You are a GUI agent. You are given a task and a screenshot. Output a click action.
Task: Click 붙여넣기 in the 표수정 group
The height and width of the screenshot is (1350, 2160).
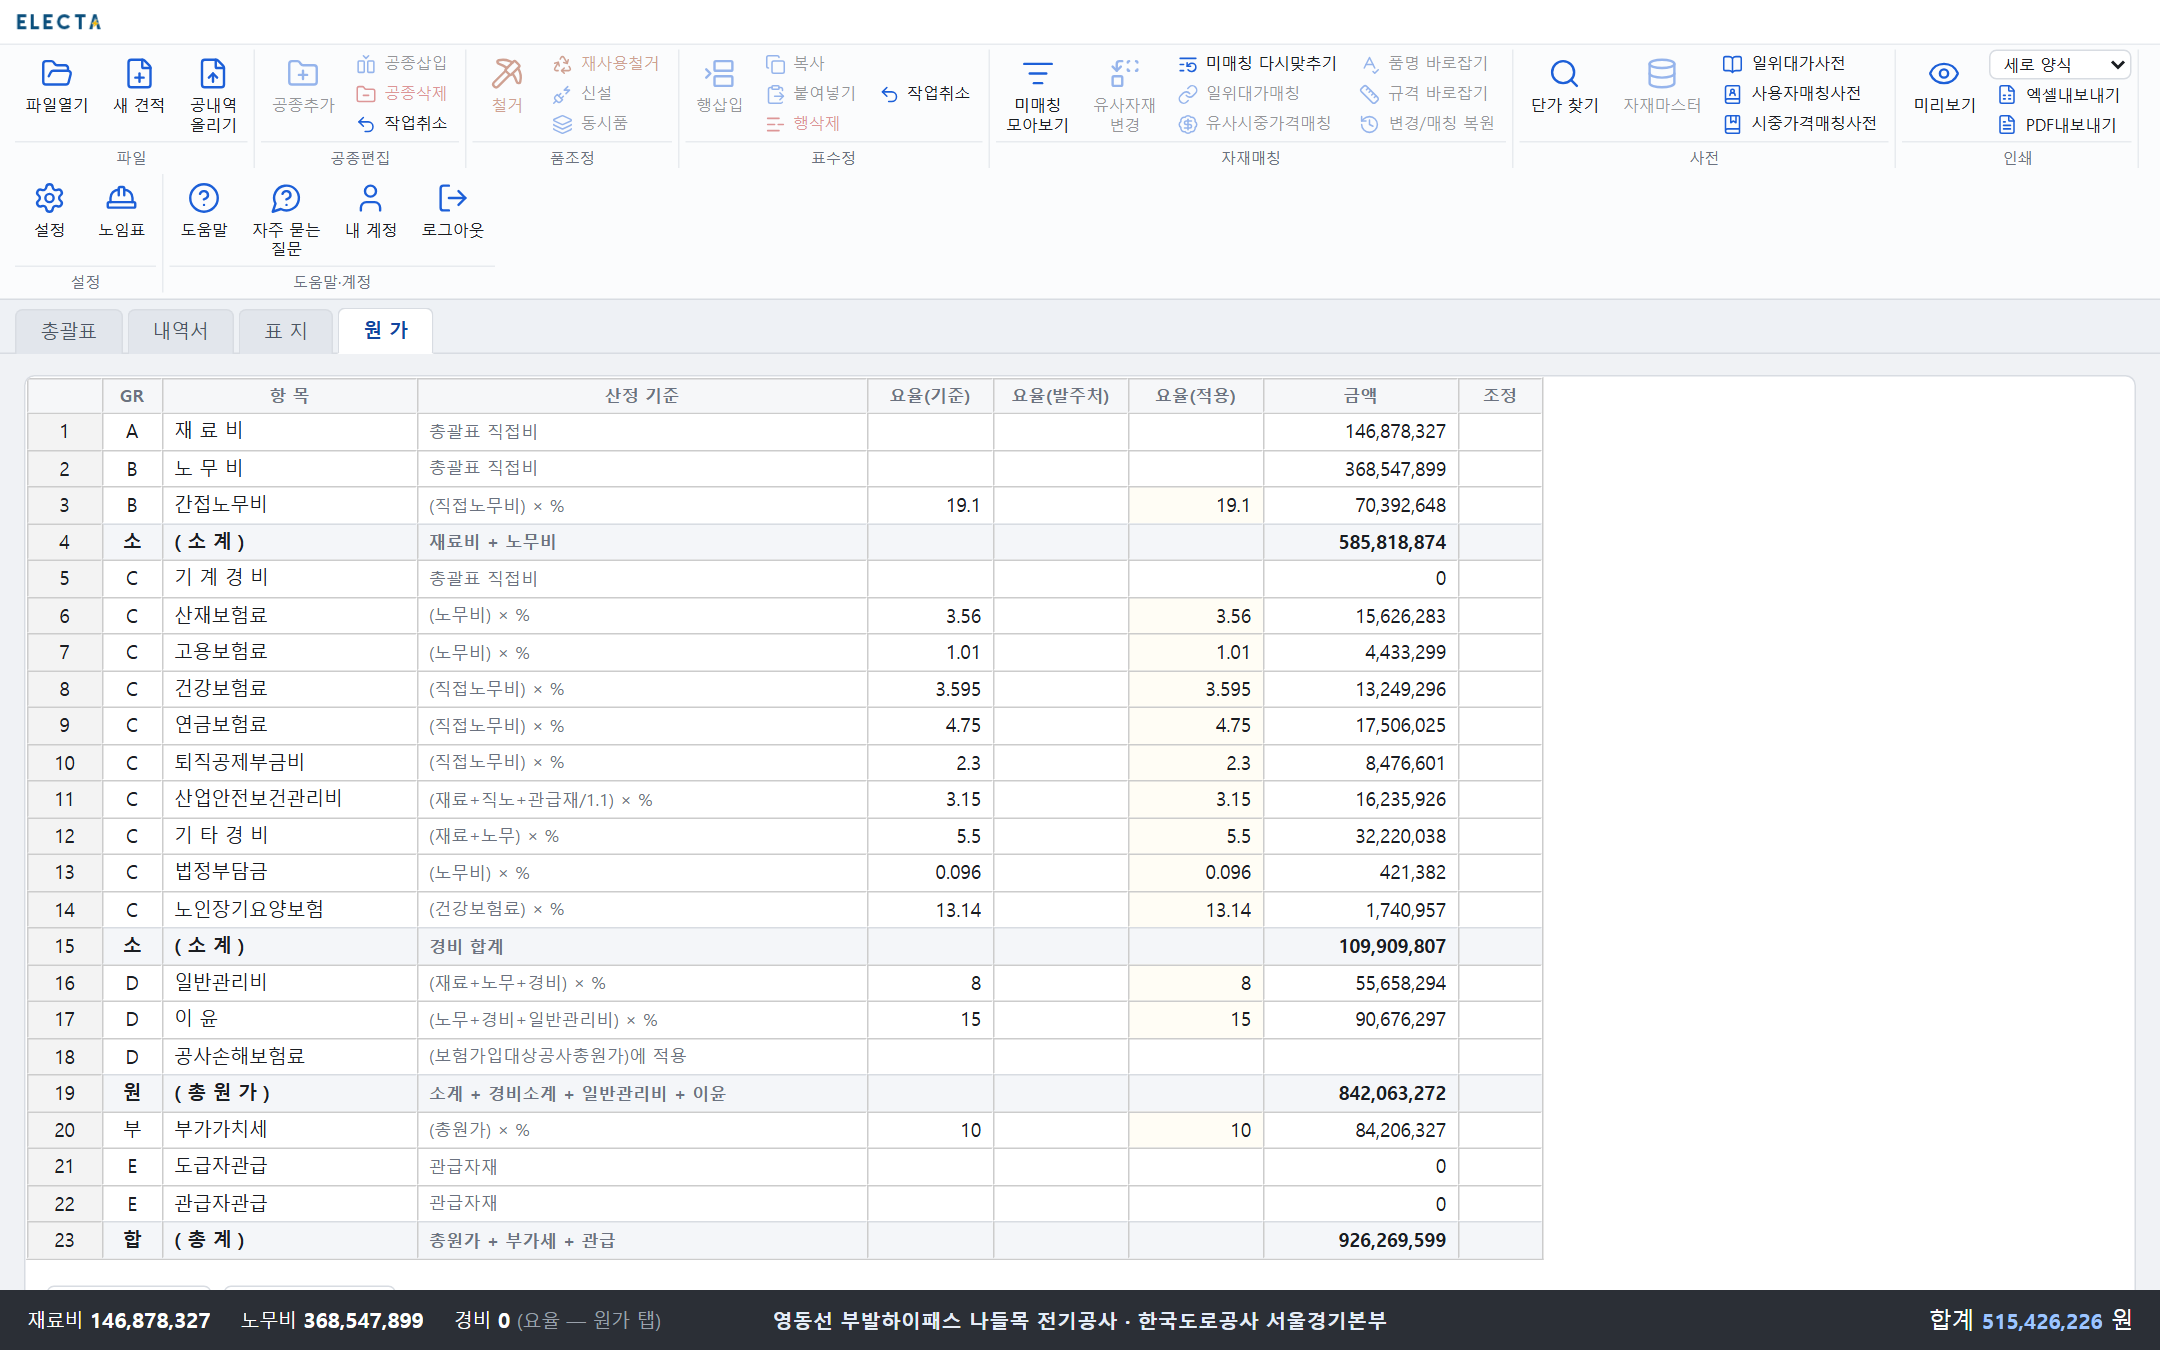click(811, 93)
